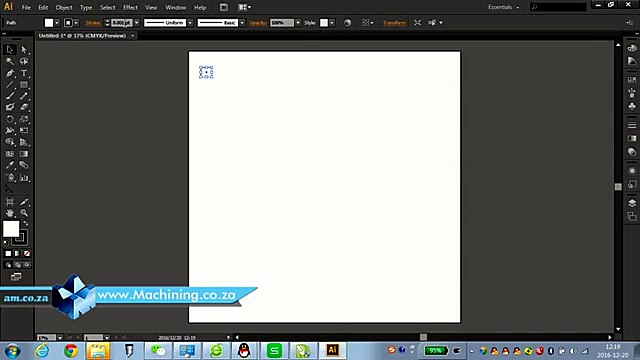This screenshot has width=640, height=360.
Task: Reset to default fill and stroke
Action: (6, 242)
